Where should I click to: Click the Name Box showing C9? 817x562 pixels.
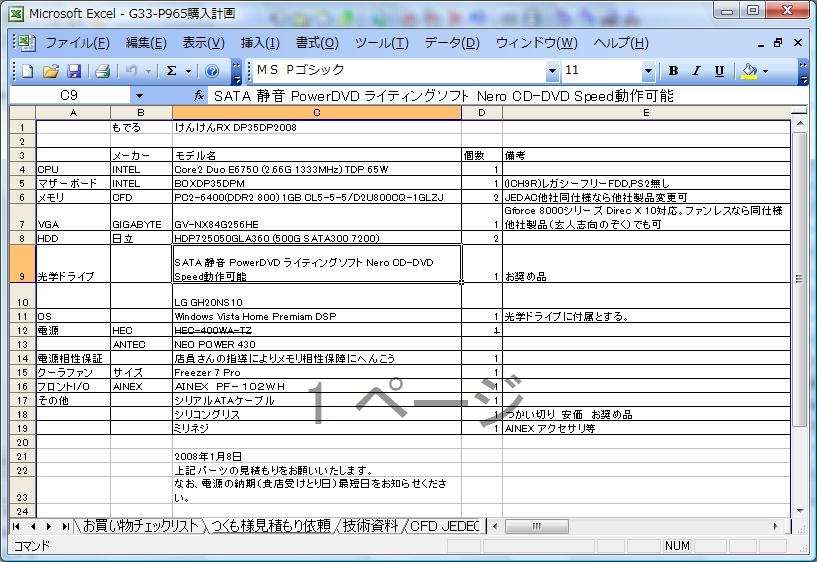pyautogui.click(x=70, y=95)
